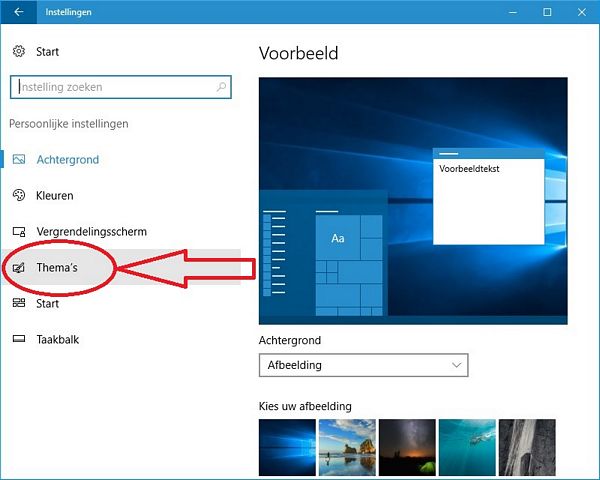This screenshot has width=600, height=480.
Task: Click the 'Aa' tile in the preview
Action: click(338, 238)
